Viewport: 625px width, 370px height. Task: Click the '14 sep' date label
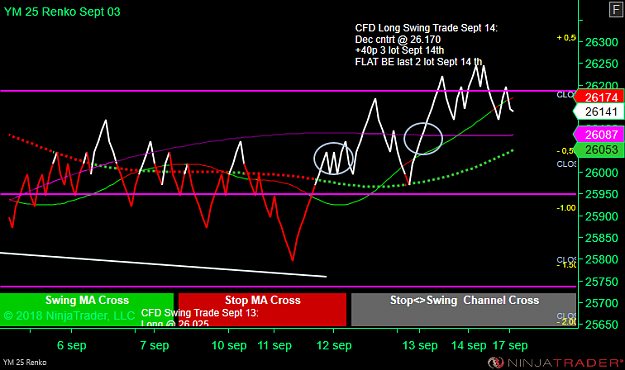469,345
